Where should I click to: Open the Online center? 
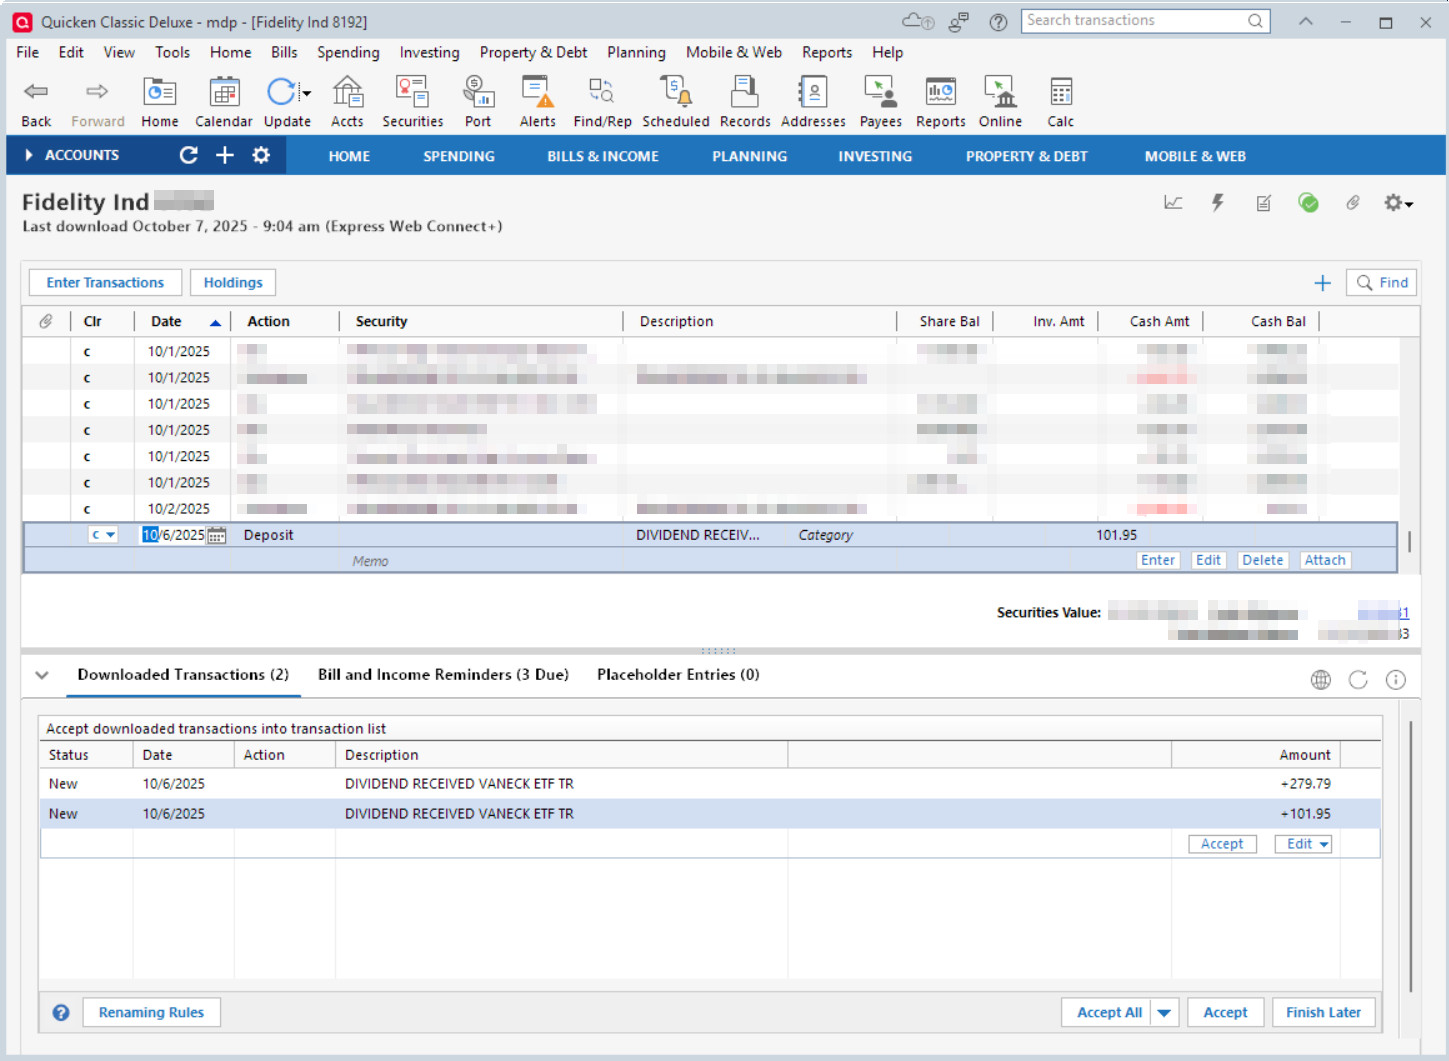coord(1000,102)
